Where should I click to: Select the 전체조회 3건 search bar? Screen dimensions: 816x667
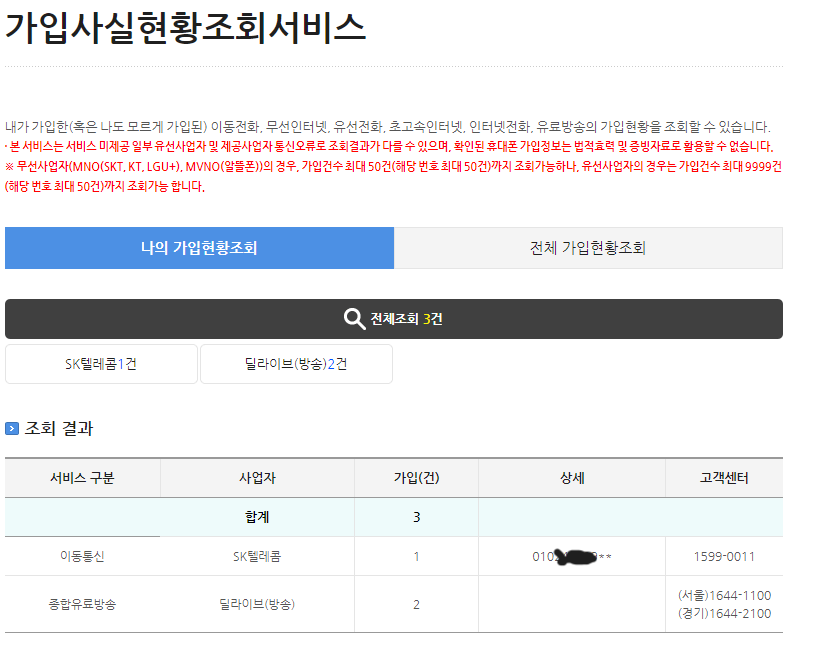click(397, 319)
